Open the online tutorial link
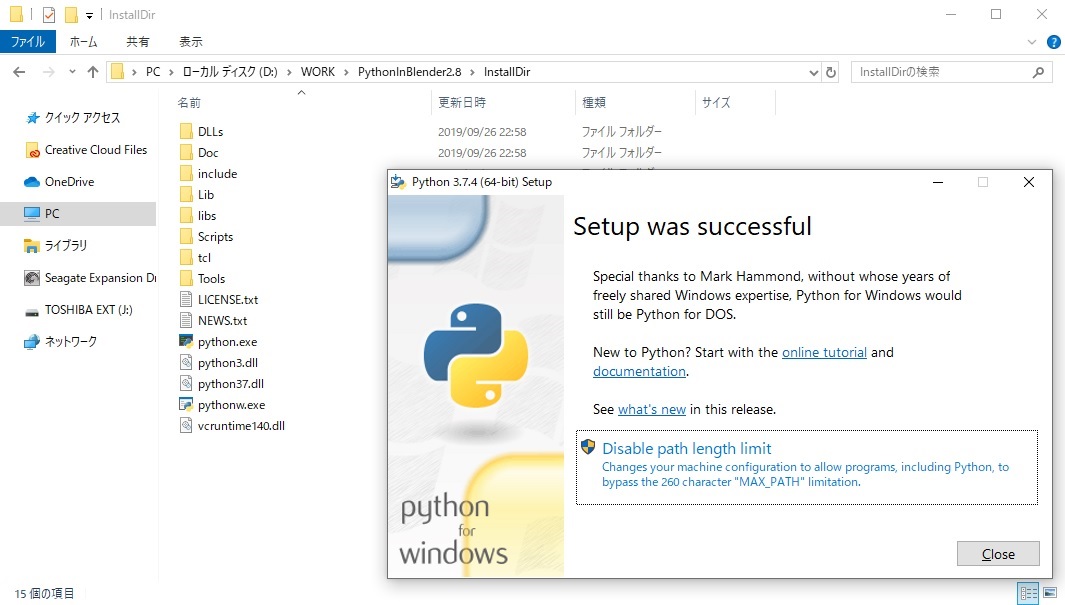 click(x=824, y=352)
